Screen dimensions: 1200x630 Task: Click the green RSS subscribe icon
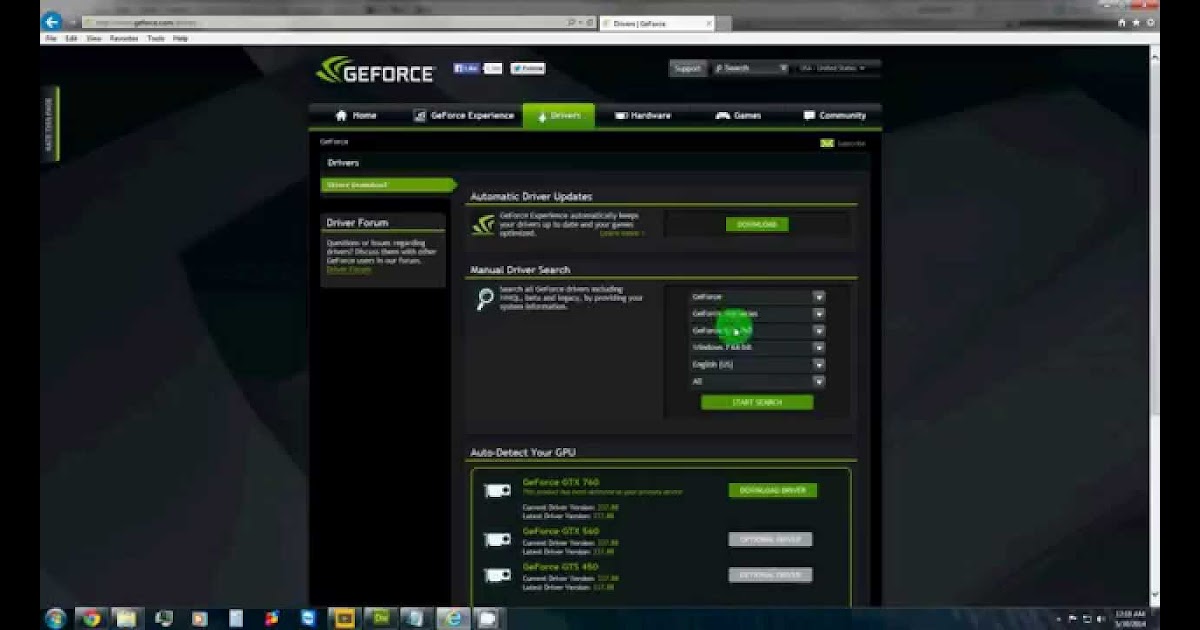tap(827, 143)
